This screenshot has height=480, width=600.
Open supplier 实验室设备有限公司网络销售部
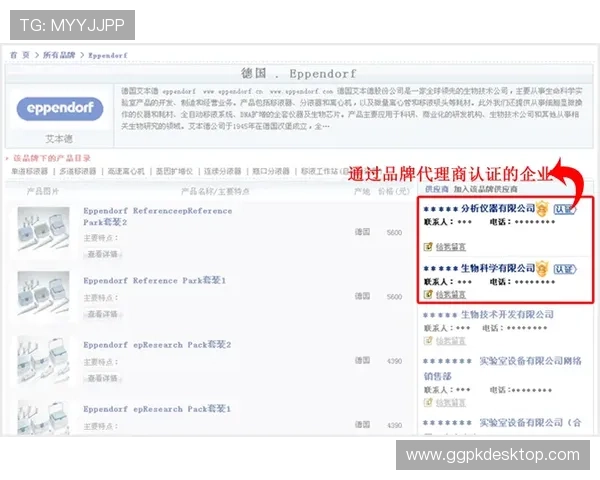tap(502, 368)
